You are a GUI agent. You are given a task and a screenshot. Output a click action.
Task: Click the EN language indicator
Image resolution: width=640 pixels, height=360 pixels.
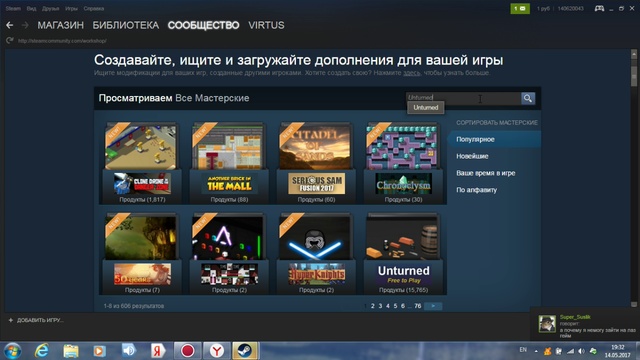523,350
